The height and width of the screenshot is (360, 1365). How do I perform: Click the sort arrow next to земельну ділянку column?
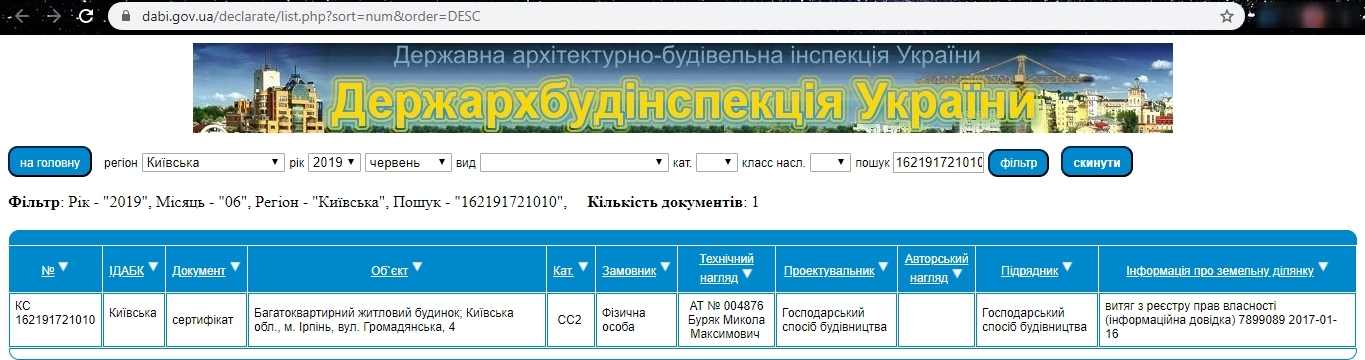click(1324, 267)
